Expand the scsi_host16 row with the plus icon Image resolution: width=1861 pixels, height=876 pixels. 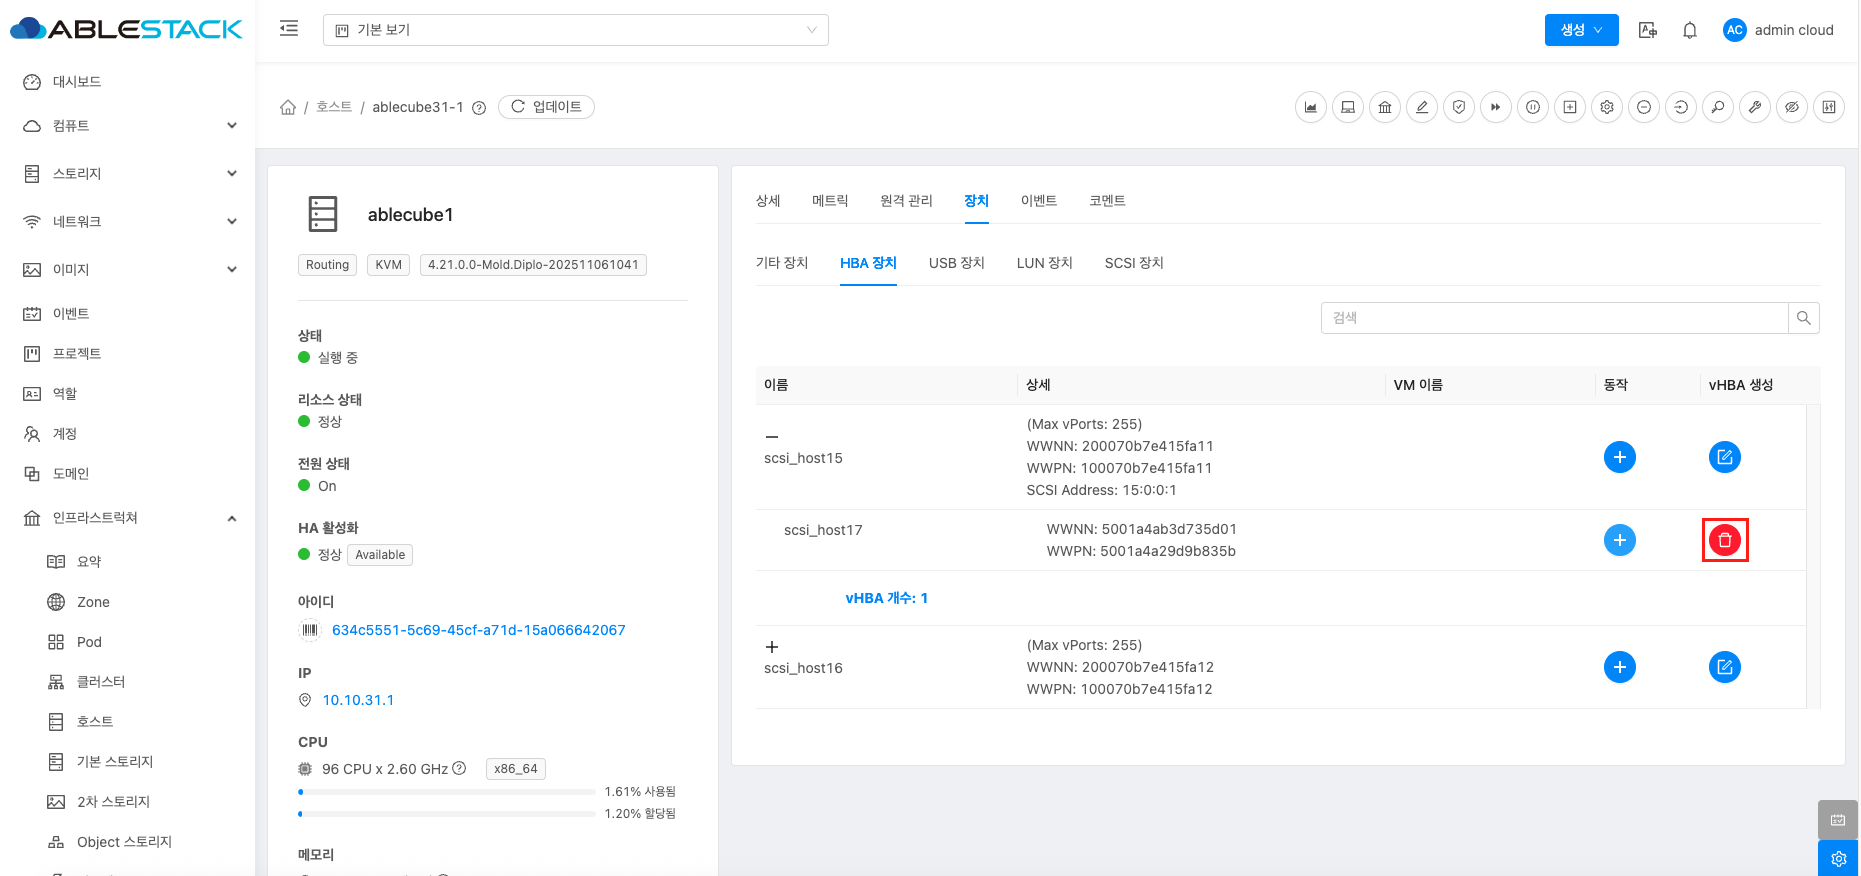coord(772,647)
